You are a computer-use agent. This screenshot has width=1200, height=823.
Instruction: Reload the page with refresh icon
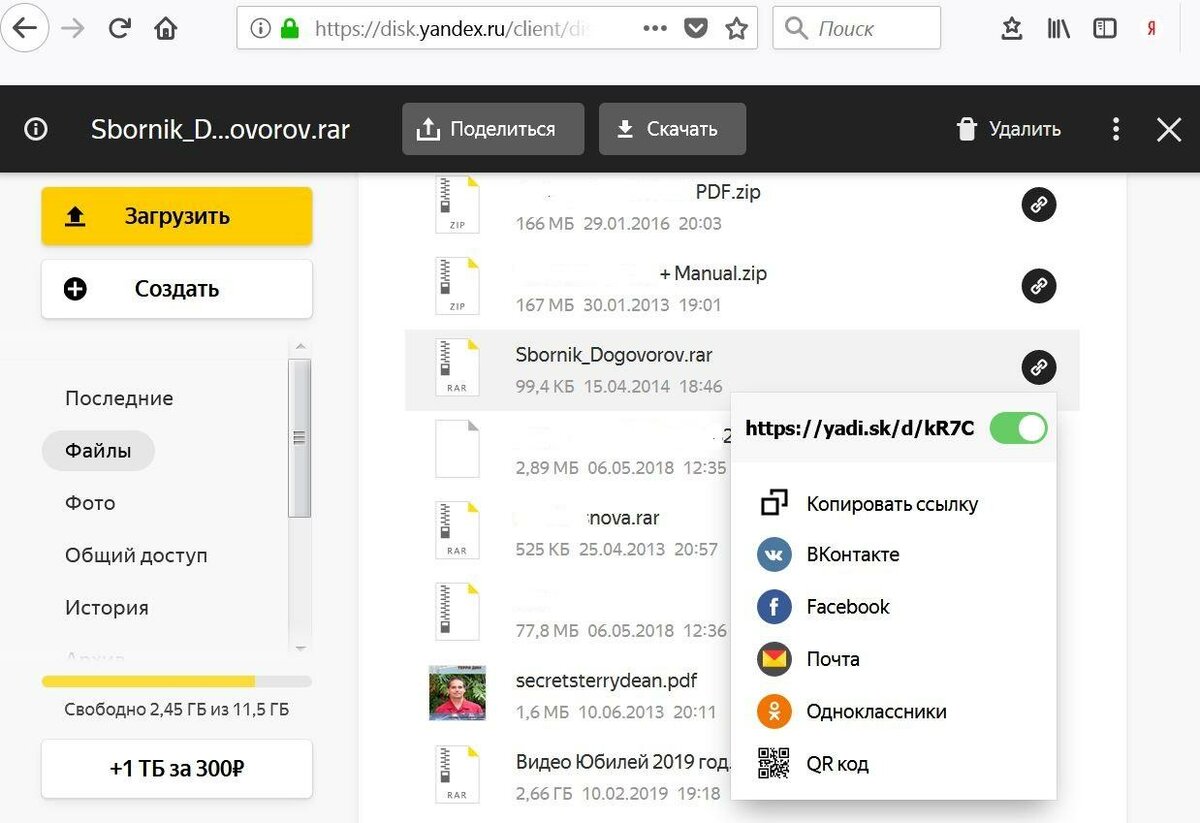[120, 28]
